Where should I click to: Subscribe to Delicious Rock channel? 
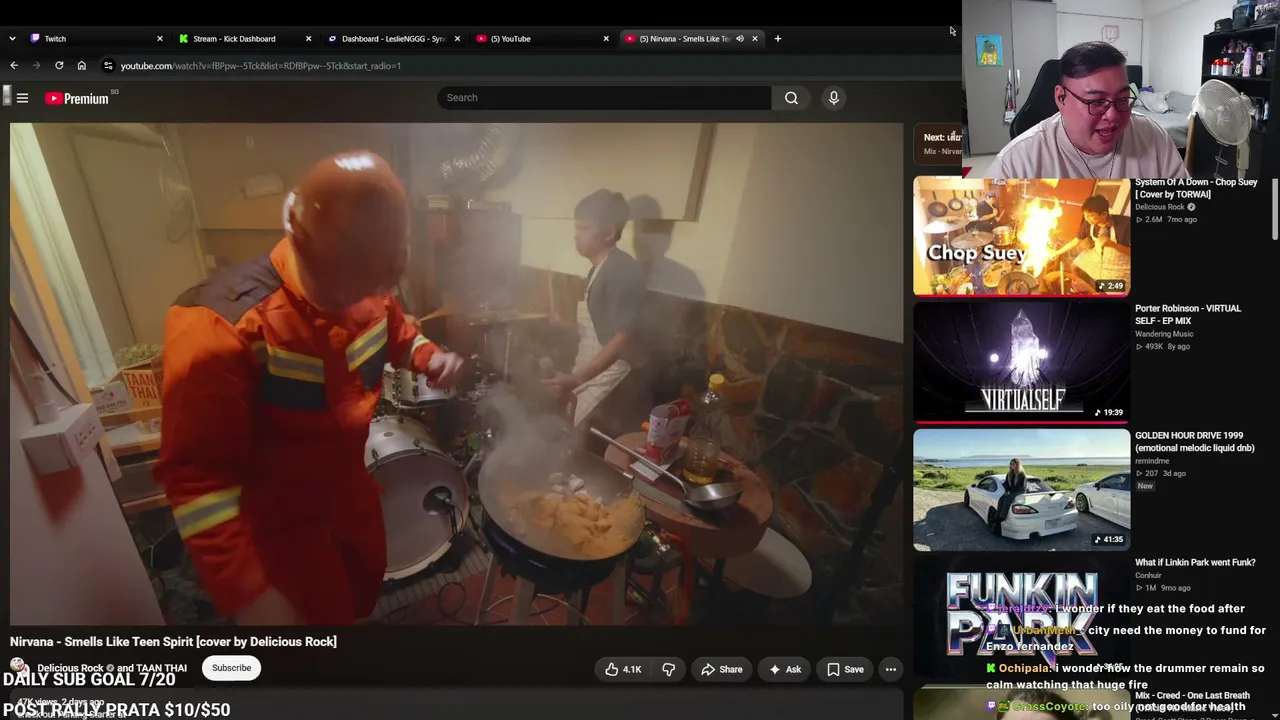tap(231, 668)
